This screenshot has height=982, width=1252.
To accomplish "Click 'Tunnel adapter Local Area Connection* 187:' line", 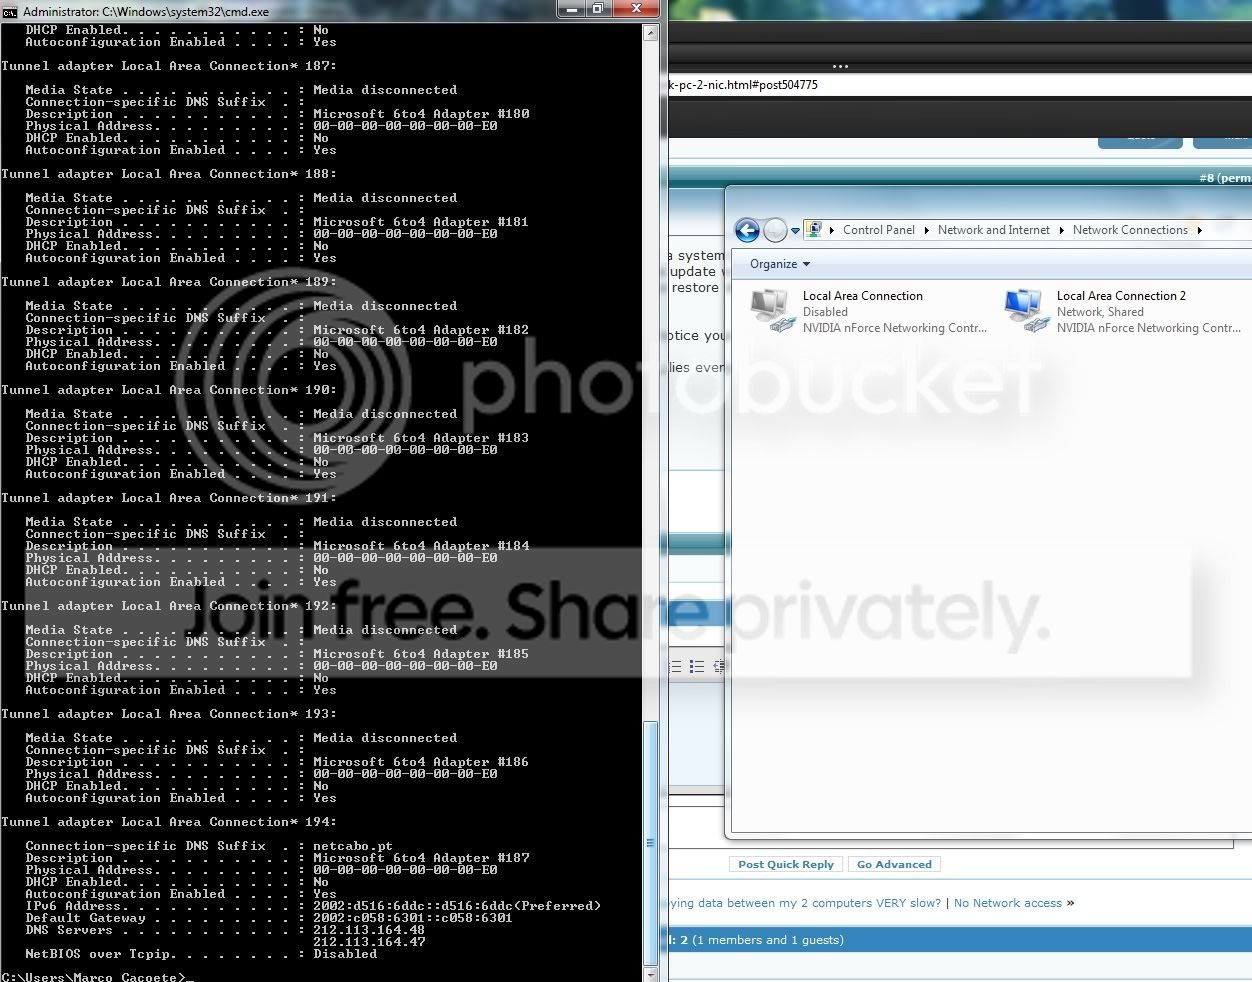I will (169, 66).
